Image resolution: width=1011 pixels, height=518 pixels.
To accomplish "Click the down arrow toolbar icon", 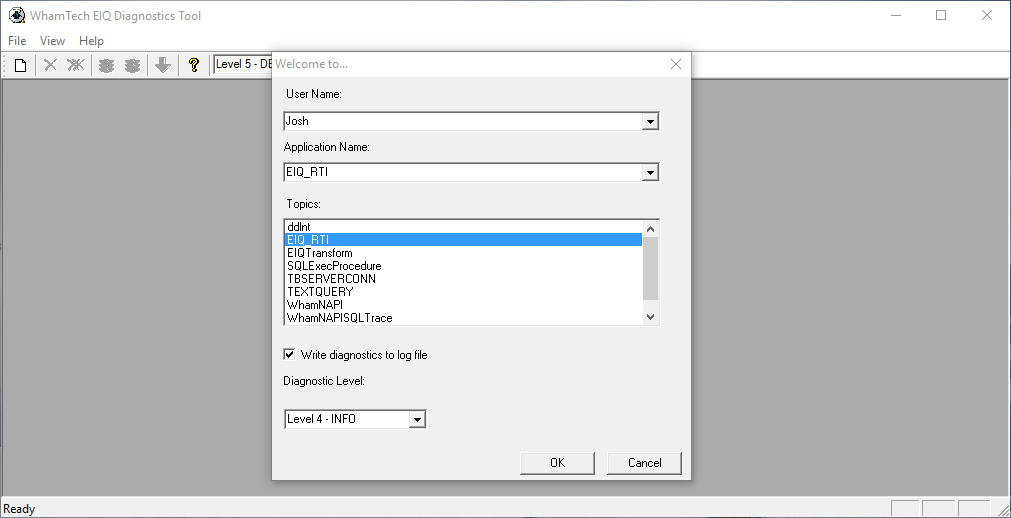I will point(163,65).
